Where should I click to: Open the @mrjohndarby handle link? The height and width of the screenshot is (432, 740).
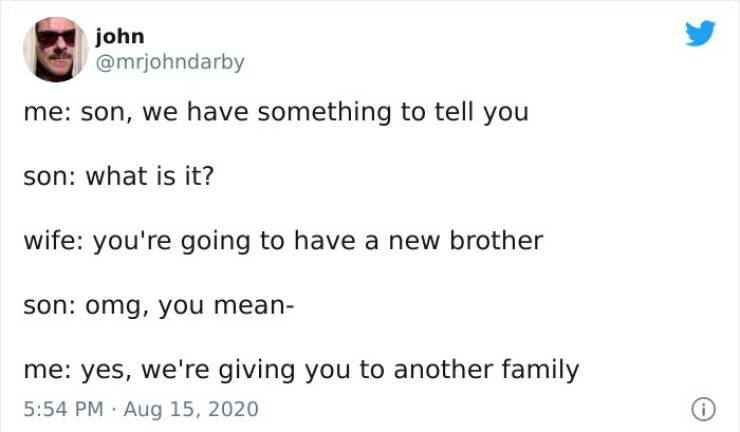(x=170, y=62)
